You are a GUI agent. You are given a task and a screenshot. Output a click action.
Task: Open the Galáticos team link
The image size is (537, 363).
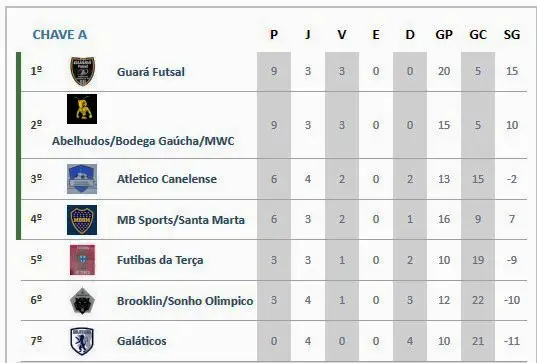(141, 341)
